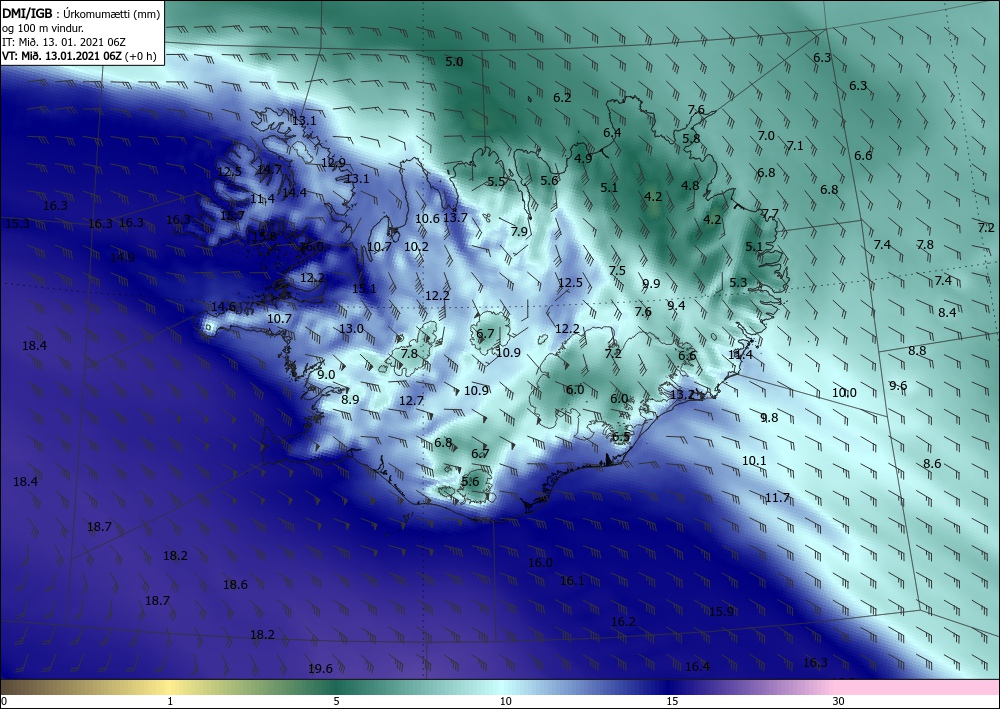This screenshot has height=709, width=1000.
Task: Click the map value 16.2
Action: point(623,622)
